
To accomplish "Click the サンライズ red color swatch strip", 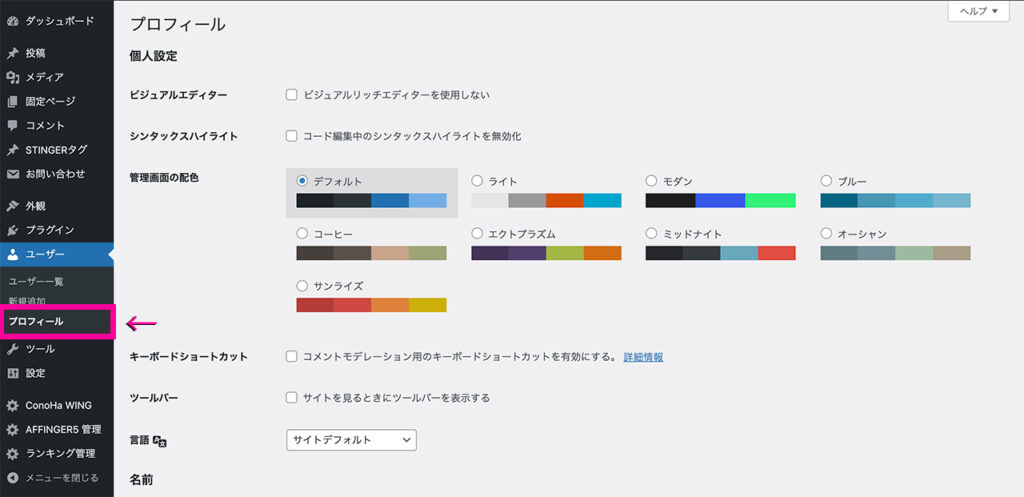I will point(372,305).
